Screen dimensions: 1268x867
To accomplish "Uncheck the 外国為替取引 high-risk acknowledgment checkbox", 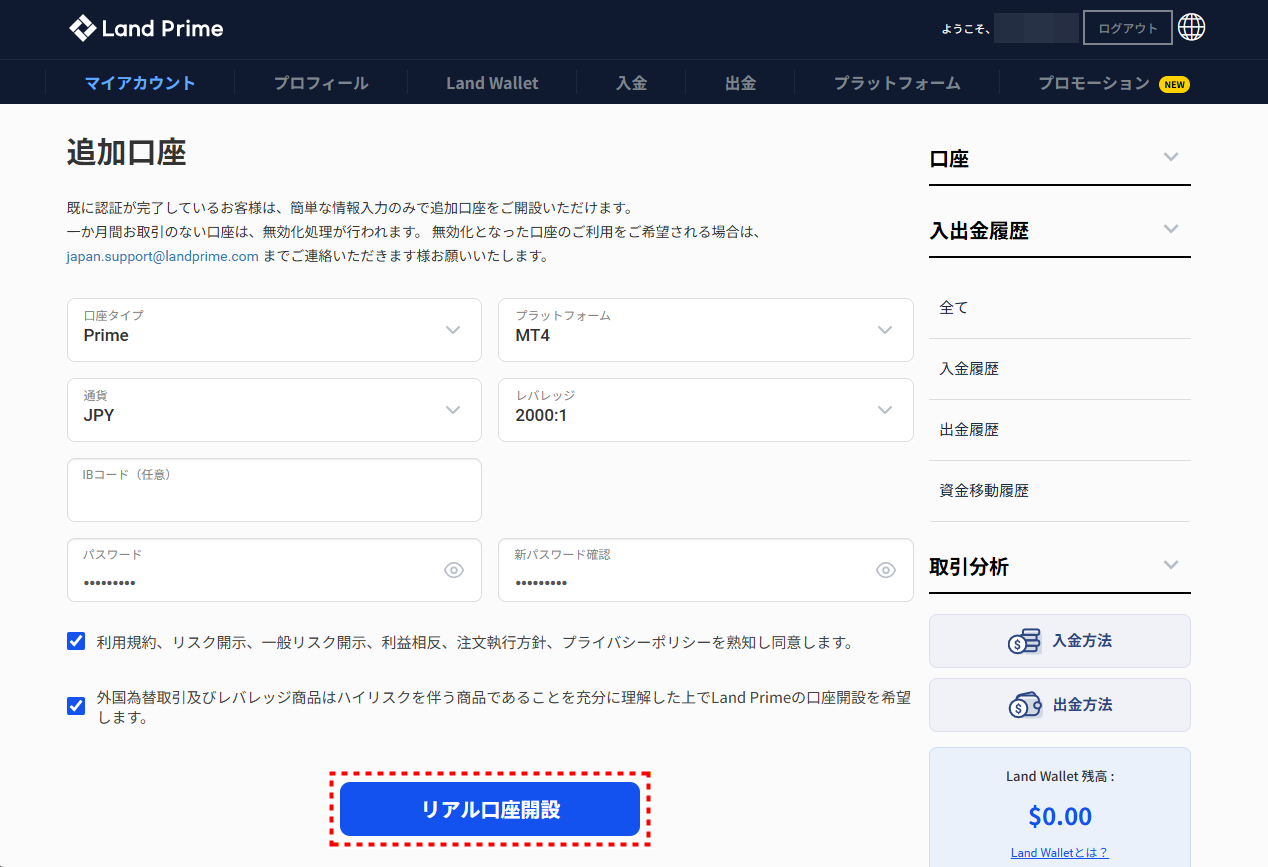I will 76,706.
